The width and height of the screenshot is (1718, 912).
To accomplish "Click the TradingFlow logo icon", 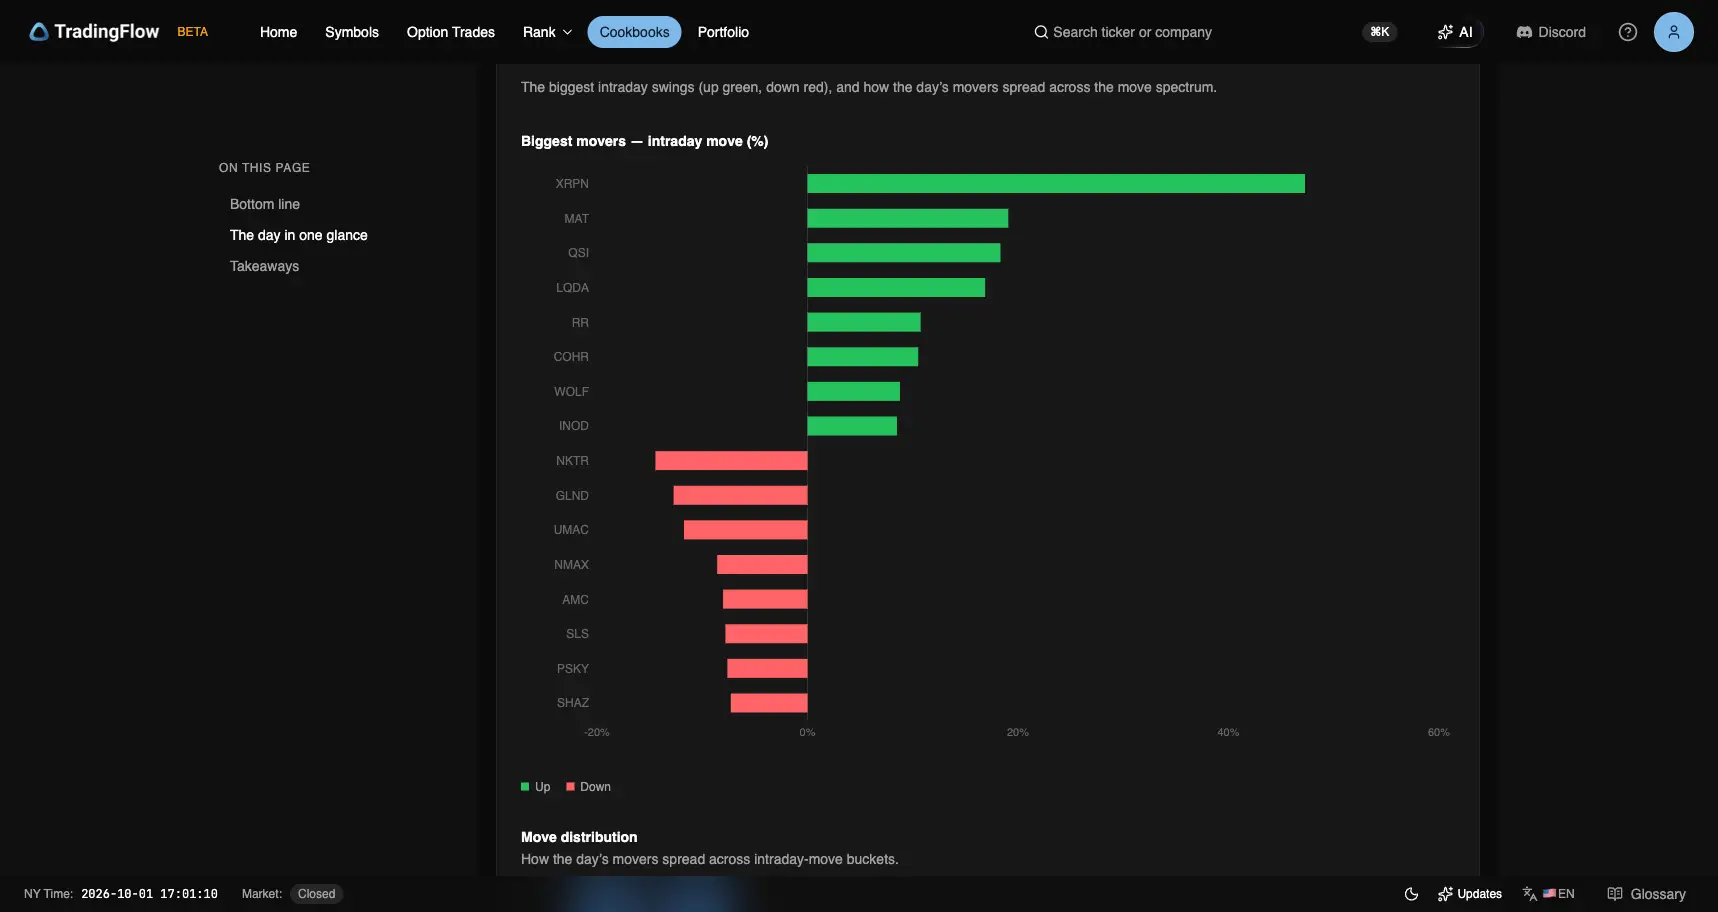I will click(39, 32).
